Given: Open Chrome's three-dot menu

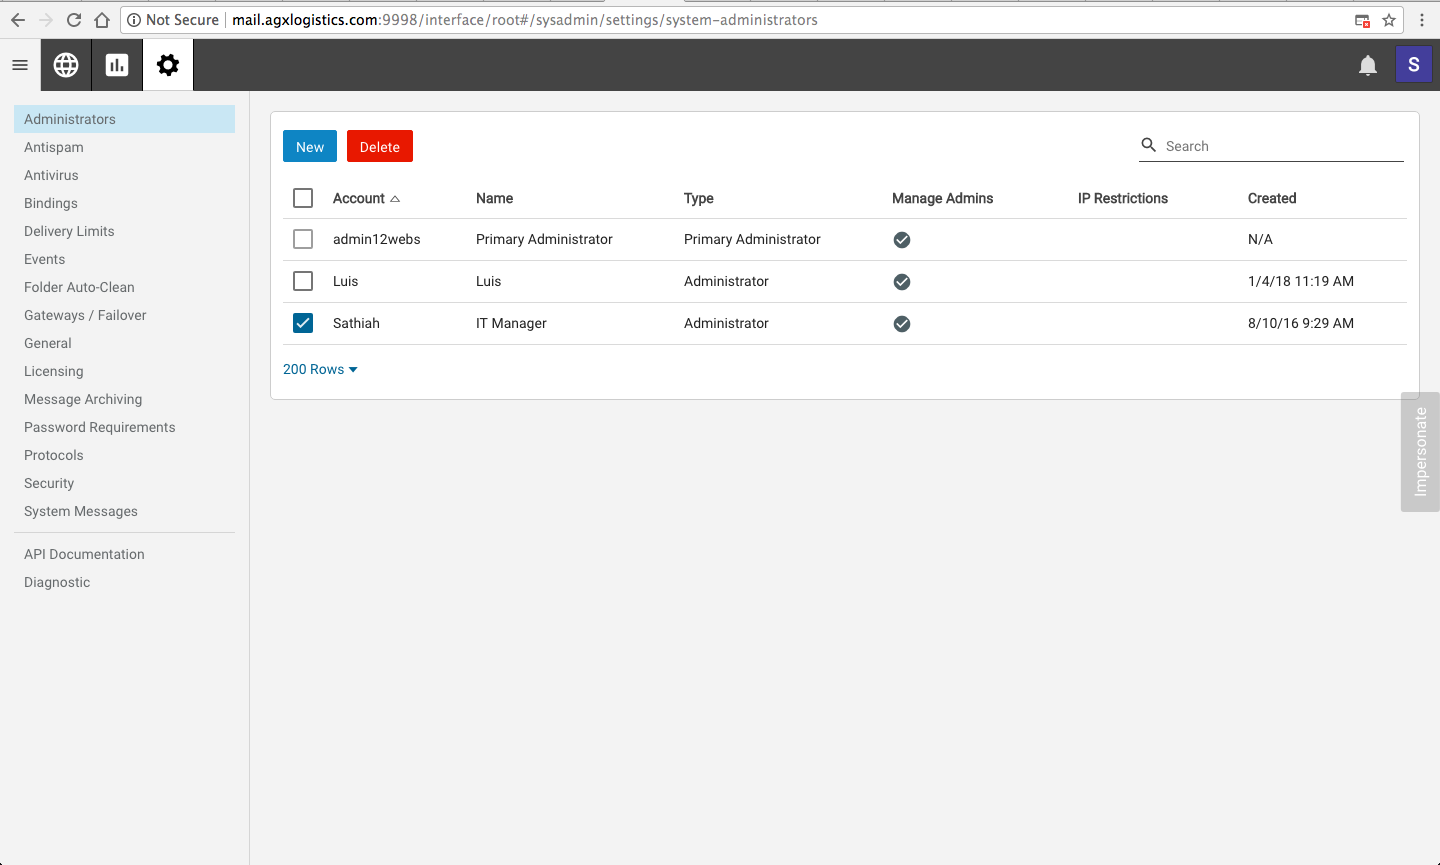Looking at the screenshot, I should pos(1421,20).
